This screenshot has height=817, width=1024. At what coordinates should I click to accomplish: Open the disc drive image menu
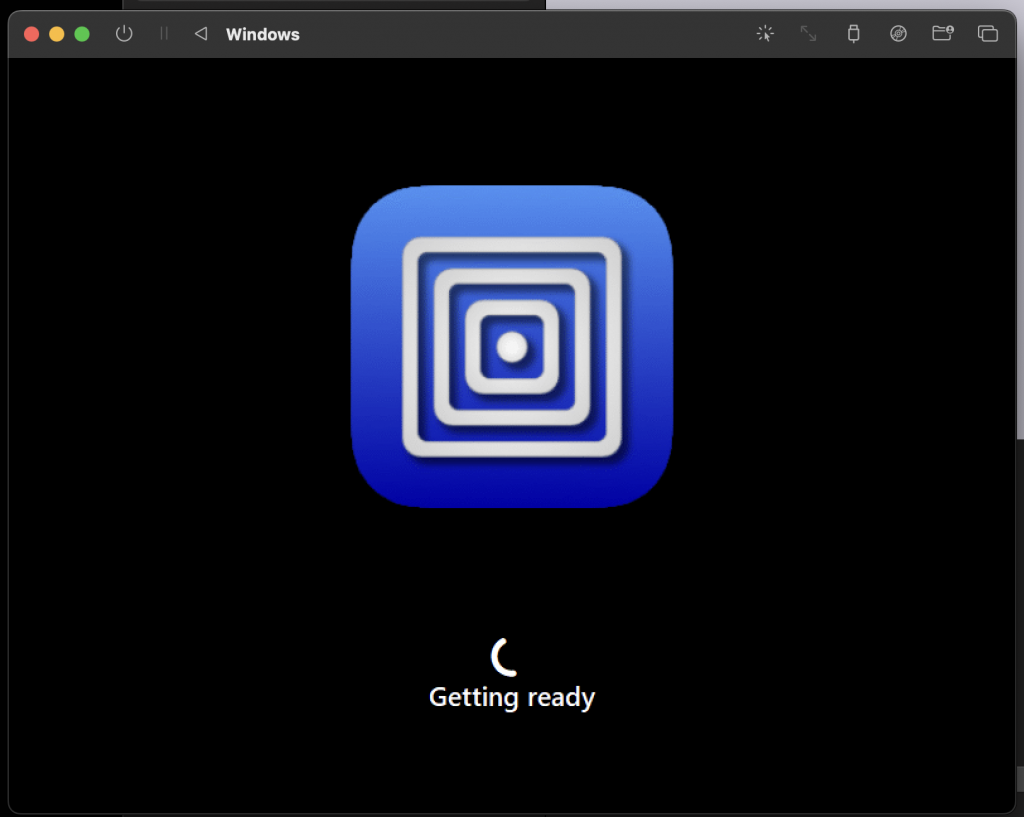coord(898,34)
